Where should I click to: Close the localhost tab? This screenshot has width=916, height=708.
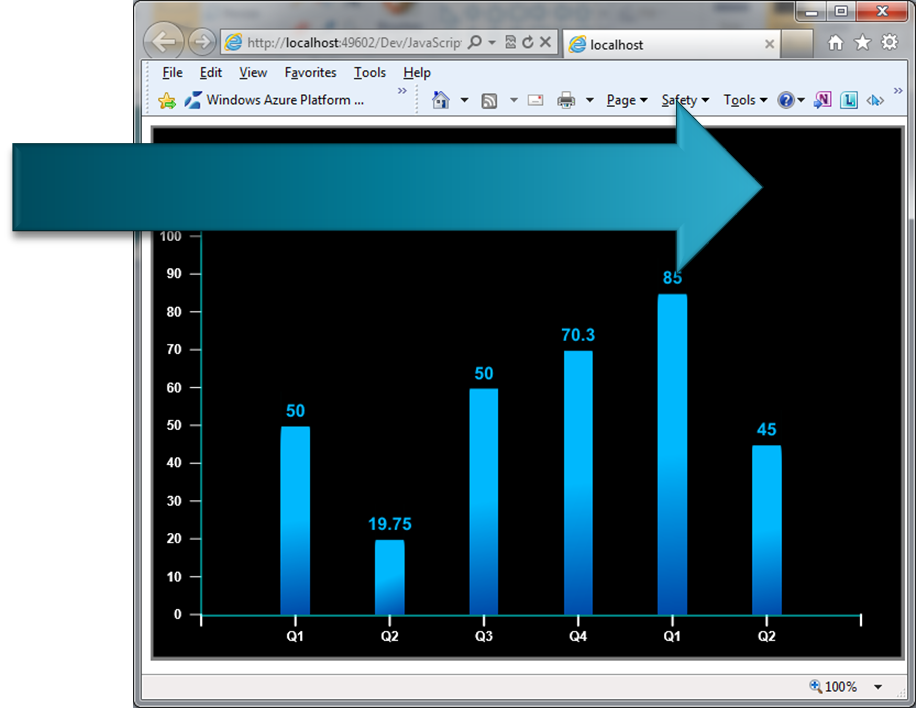click(769, 44)
